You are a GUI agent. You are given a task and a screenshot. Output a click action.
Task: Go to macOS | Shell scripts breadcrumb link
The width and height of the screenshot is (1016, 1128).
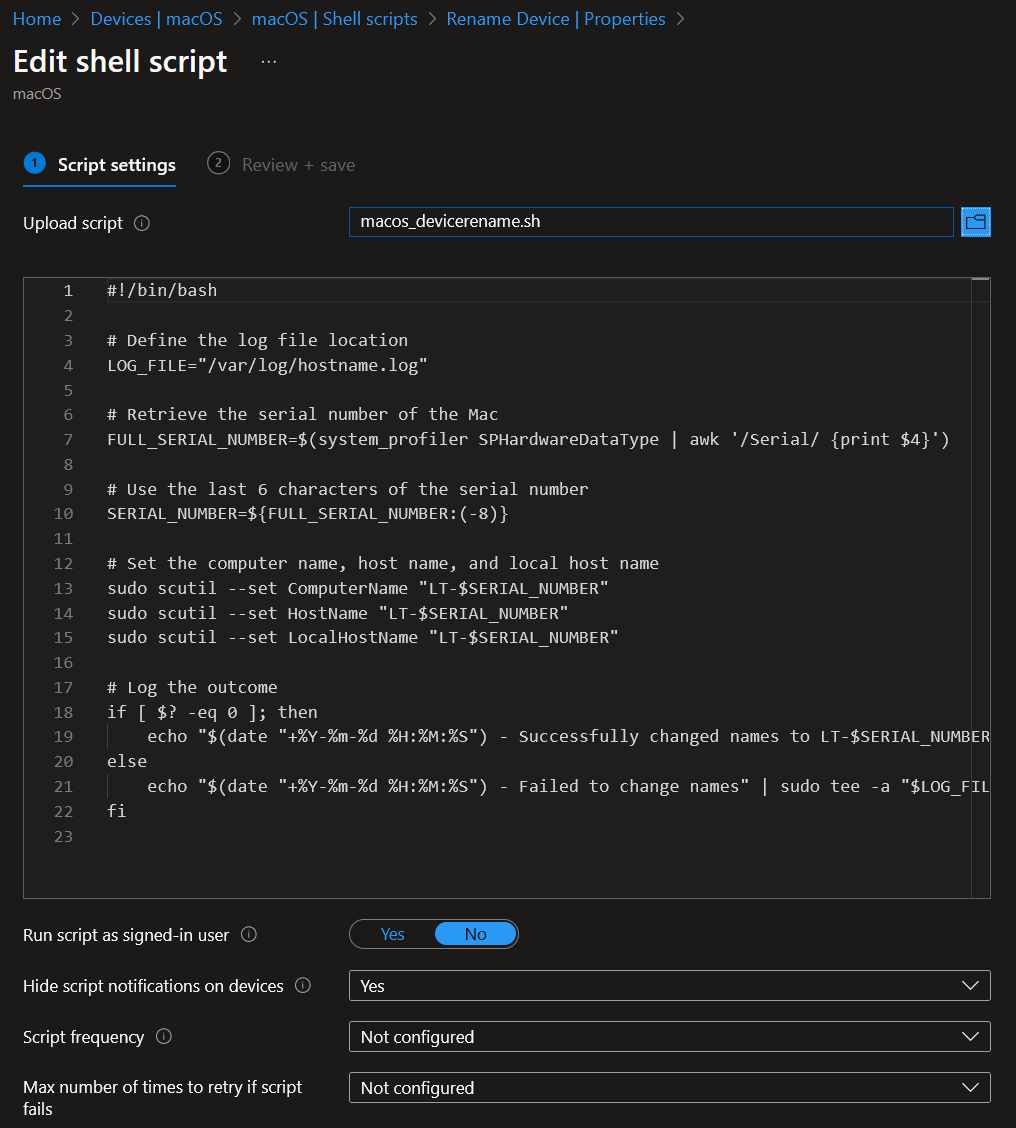tap(334, 18)
